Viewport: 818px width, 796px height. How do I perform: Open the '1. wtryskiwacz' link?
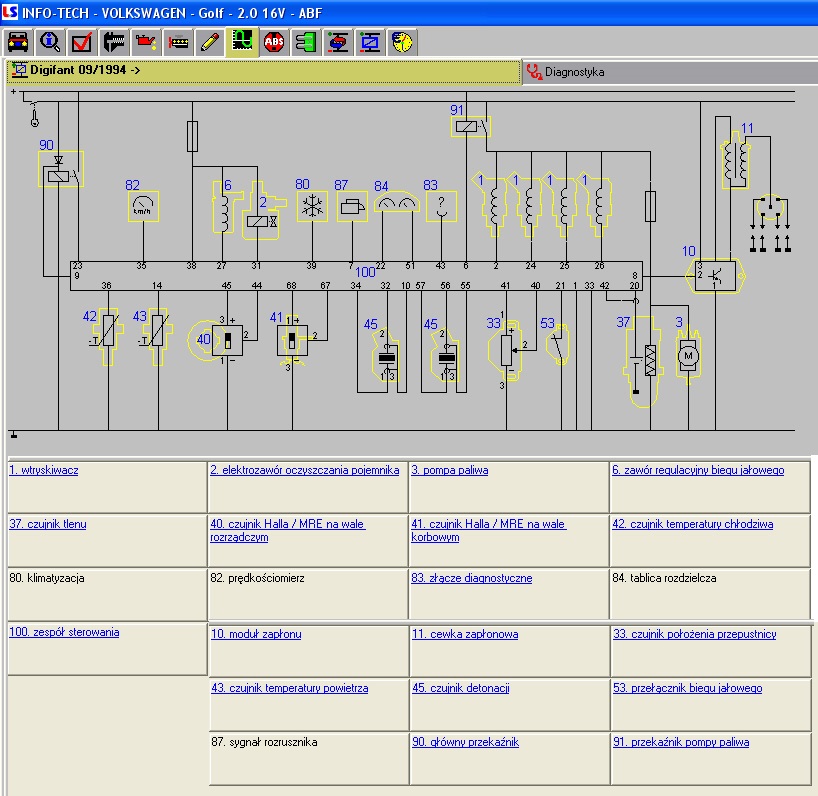tap(44, 470)
